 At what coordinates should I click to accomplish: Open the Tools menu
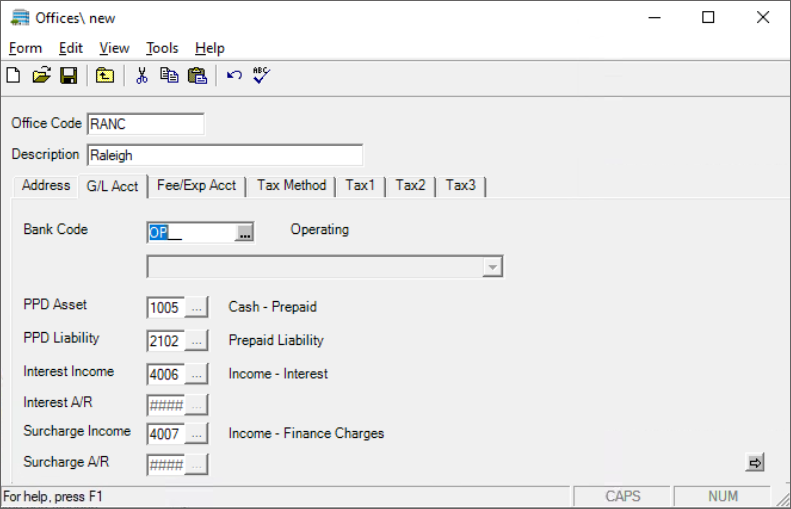pyautogui.click(x=162, y=48)
